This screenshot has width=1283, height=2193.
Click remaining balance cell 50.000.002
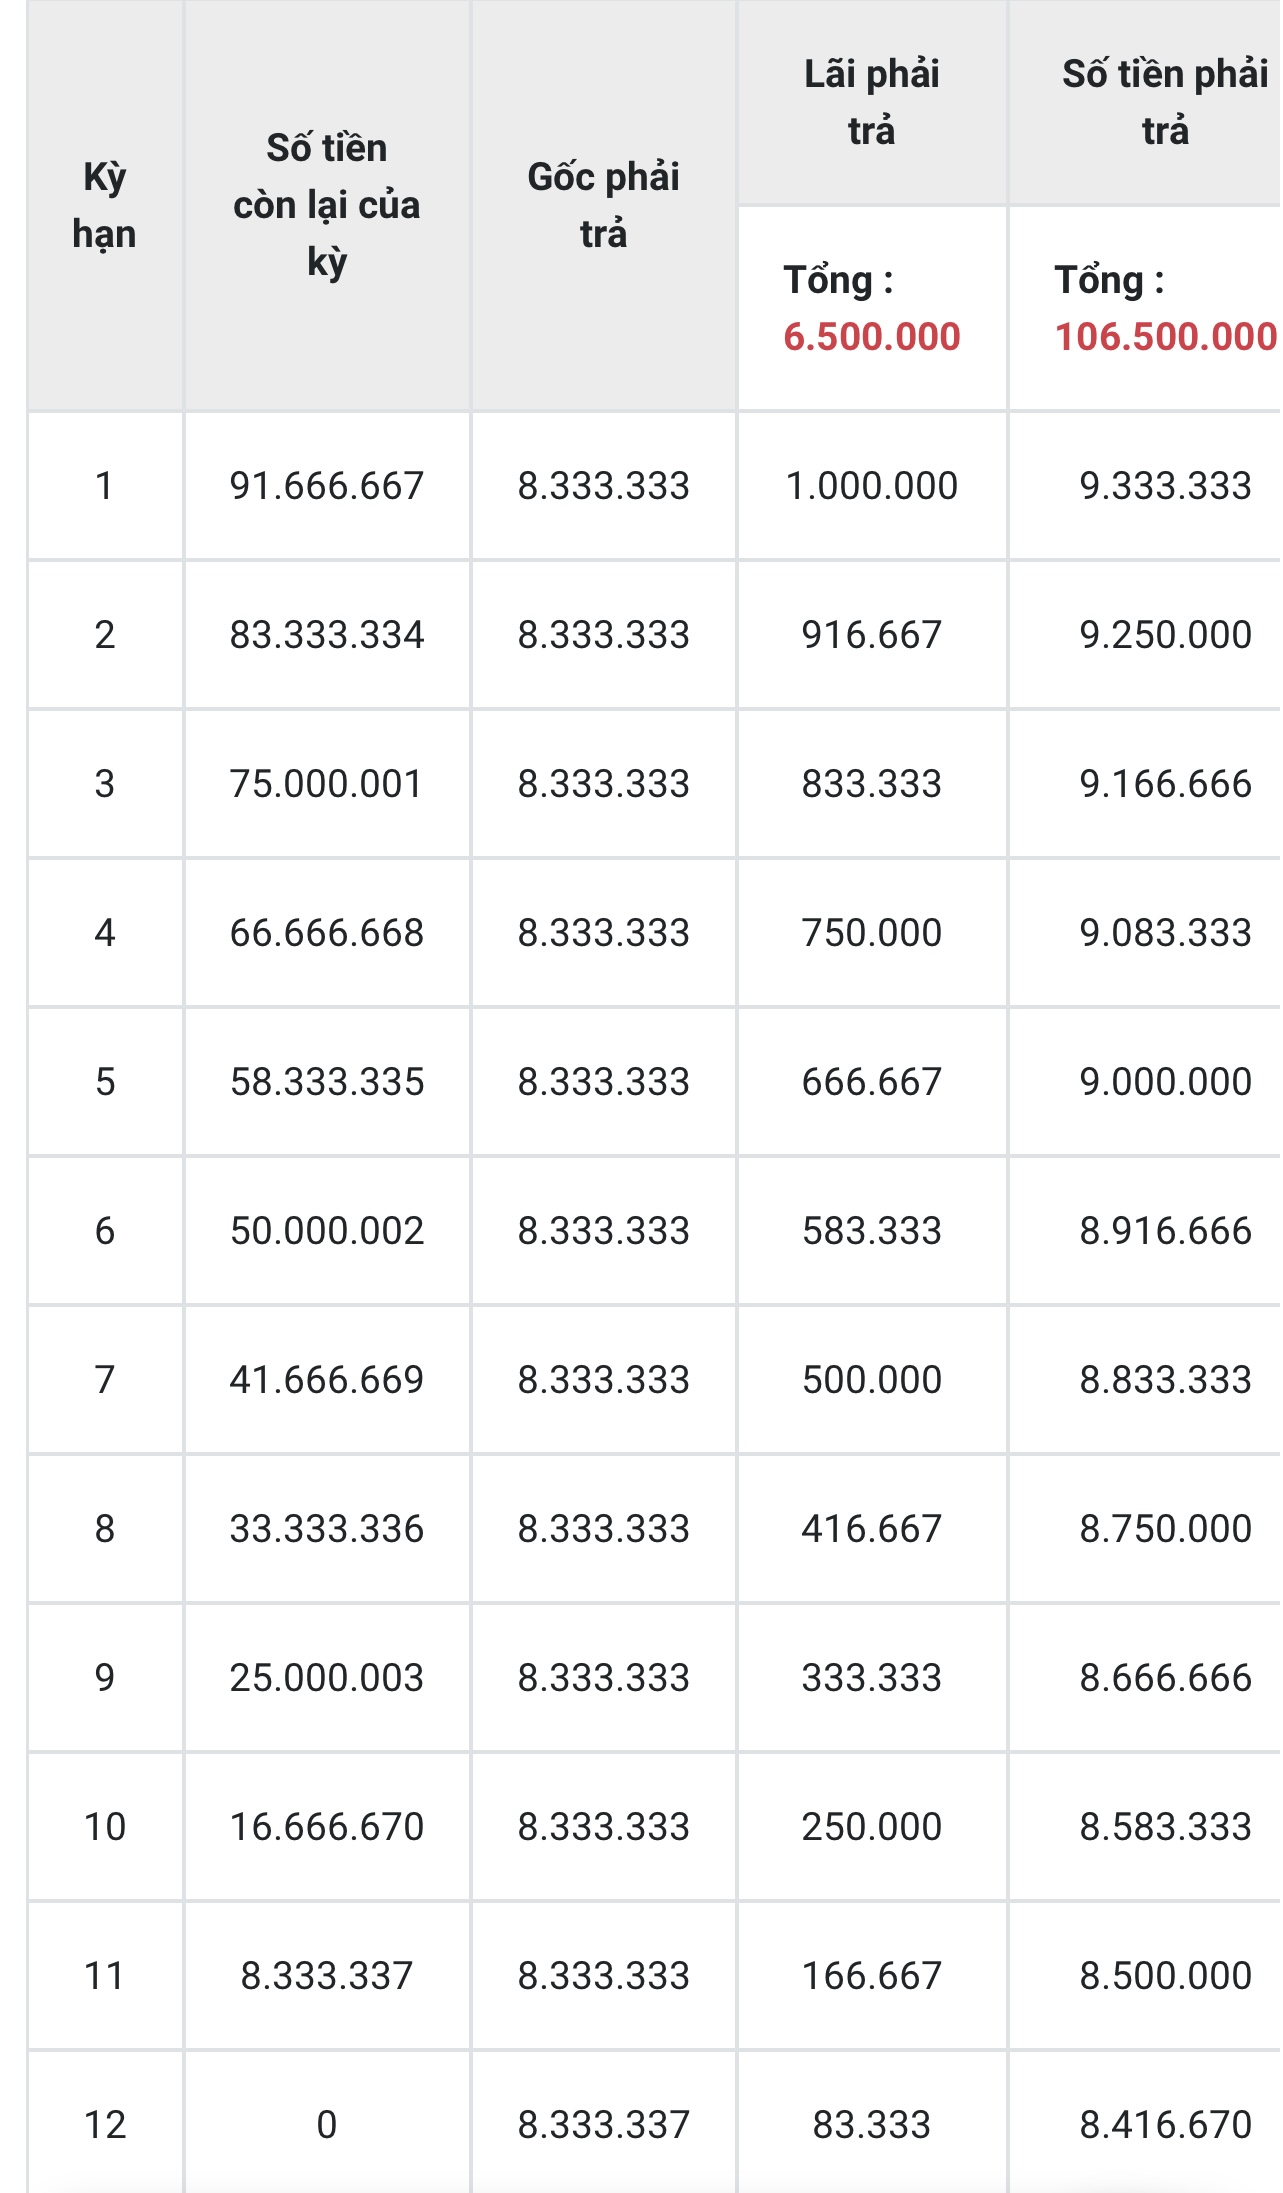coord(326,1231)
